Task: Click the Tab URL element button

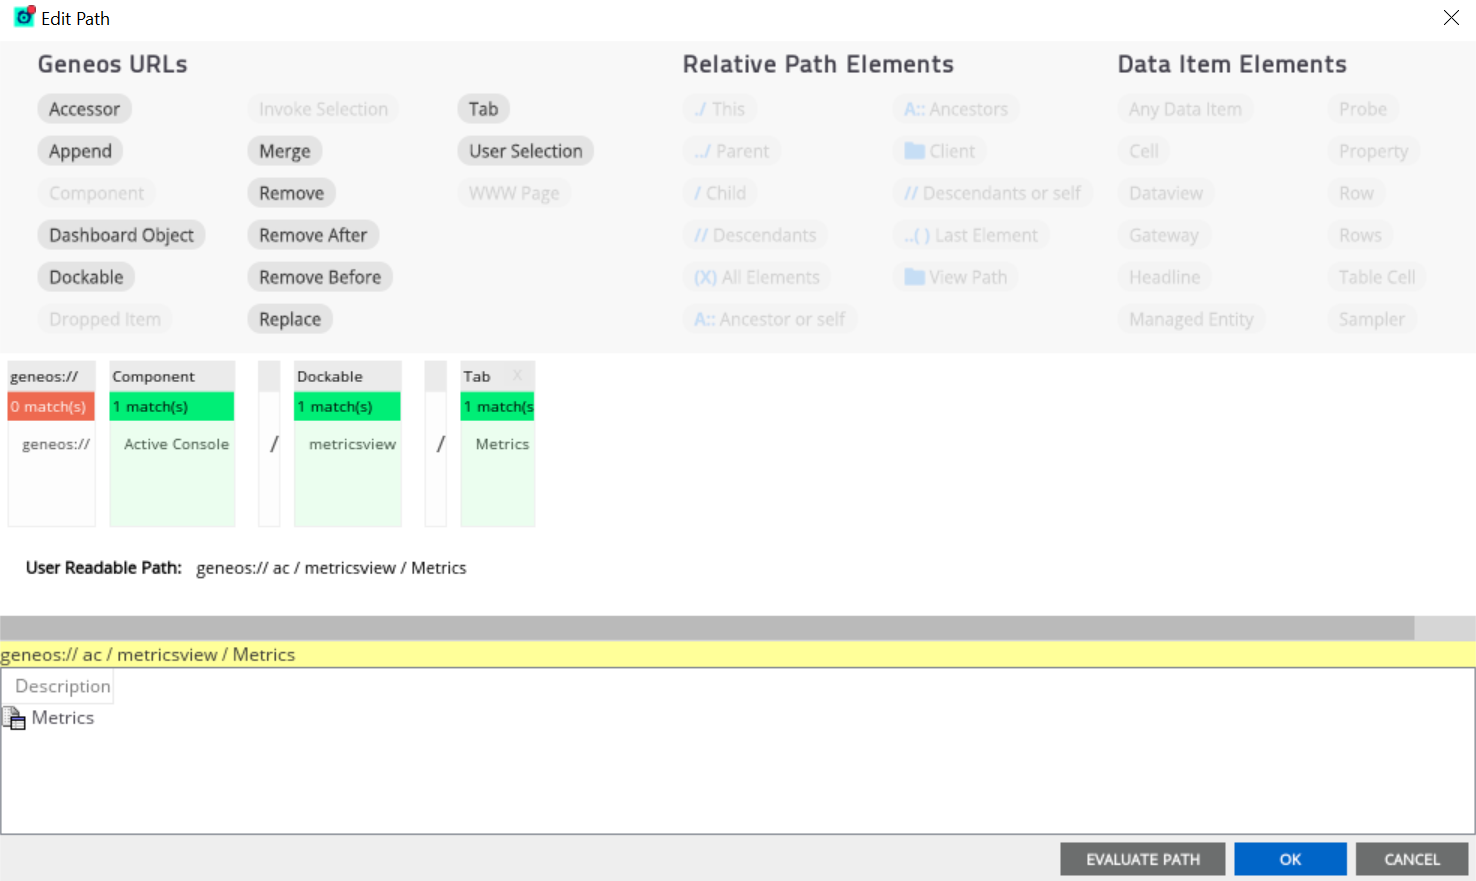Action: 483,109
